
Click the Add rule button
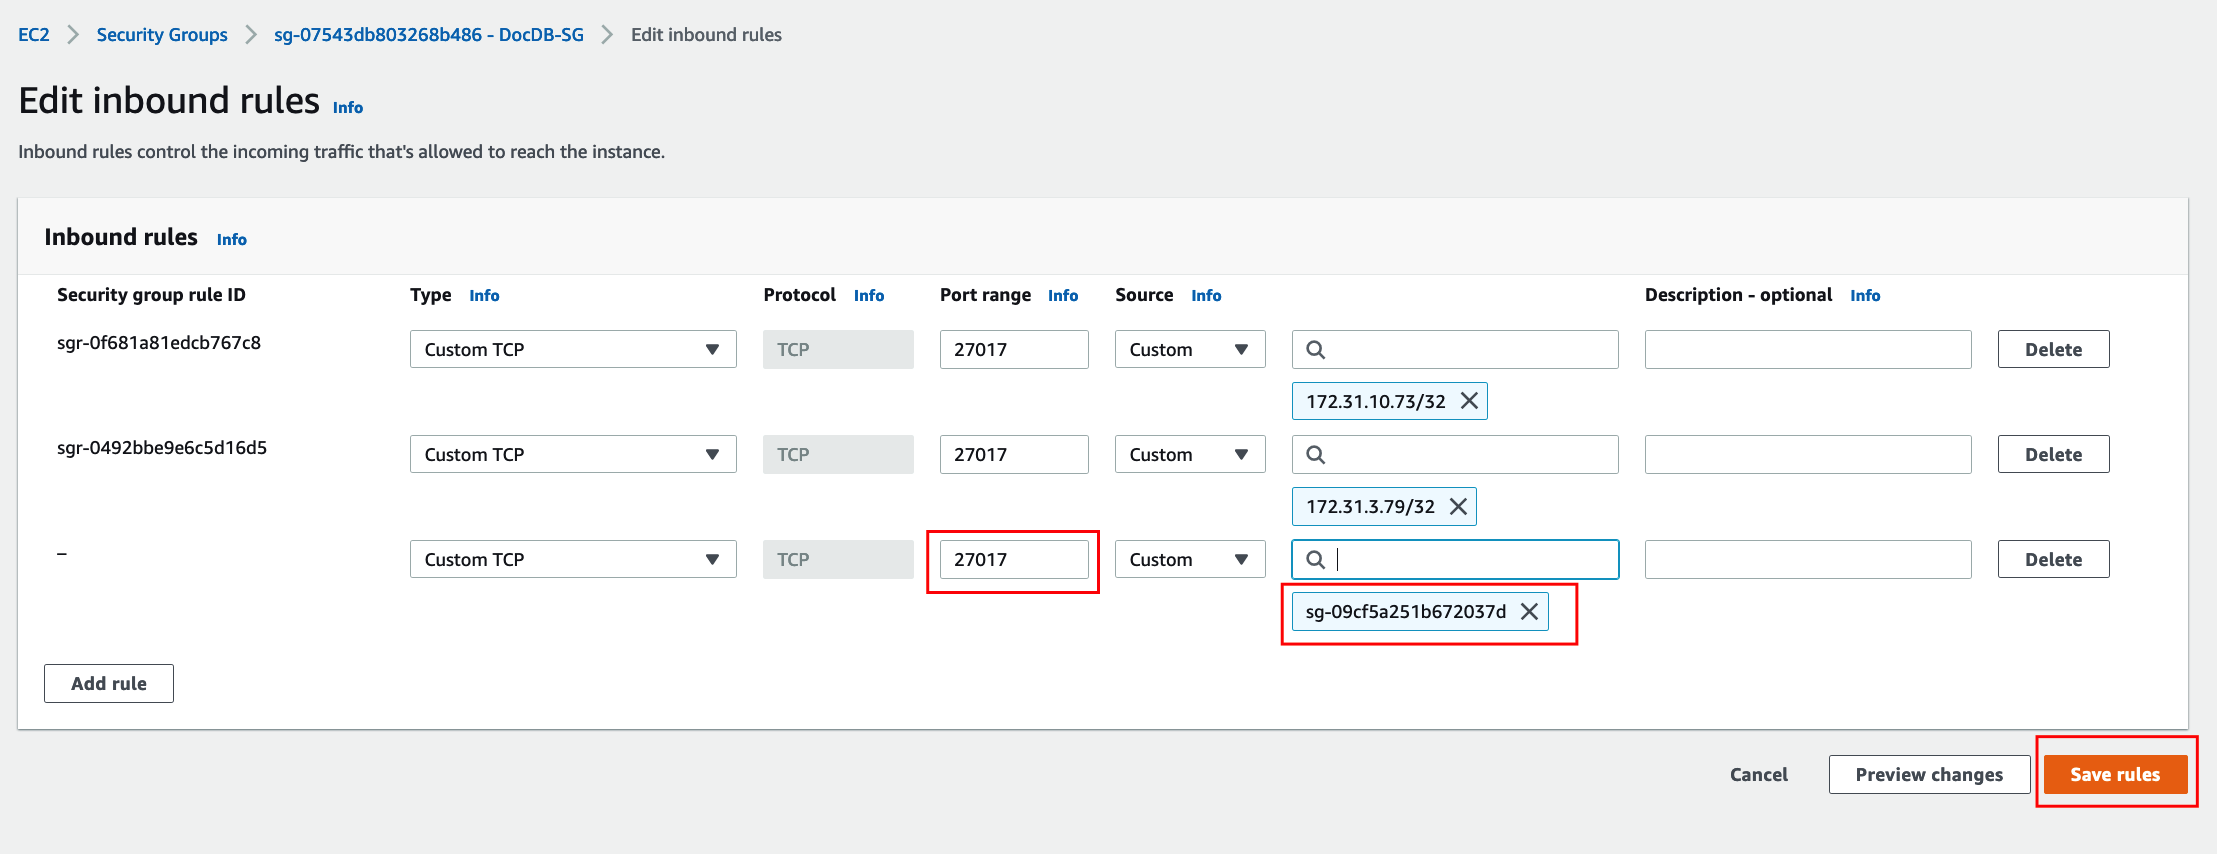pyautogui.click(x=108, y=684)
